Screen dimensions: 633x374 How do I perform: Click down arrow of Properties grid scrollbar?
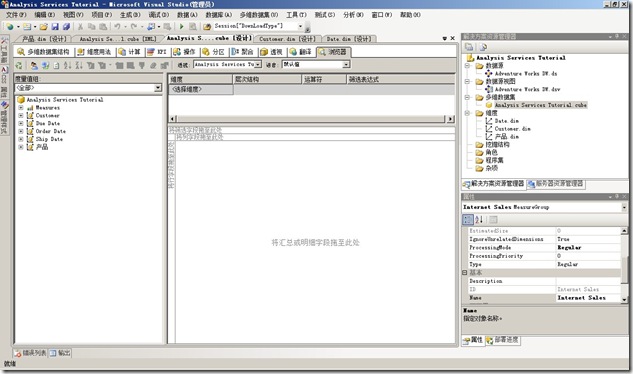click(624, 300)
